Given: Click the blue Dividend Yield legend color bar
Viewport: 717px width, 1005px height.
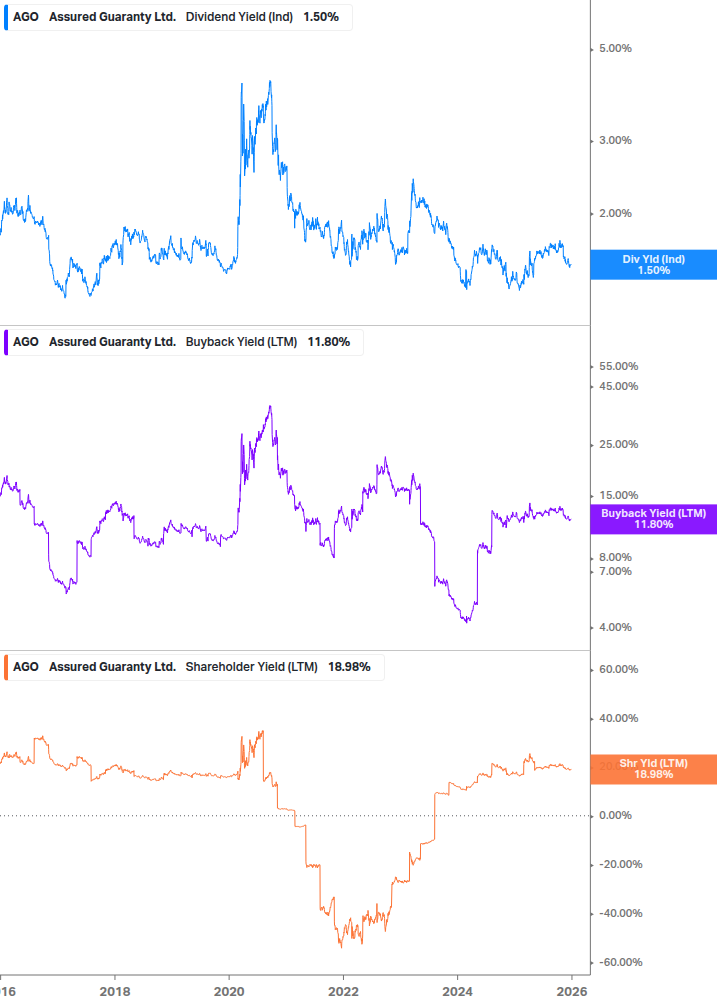Looking at the screenshot, I should (6, 17).
